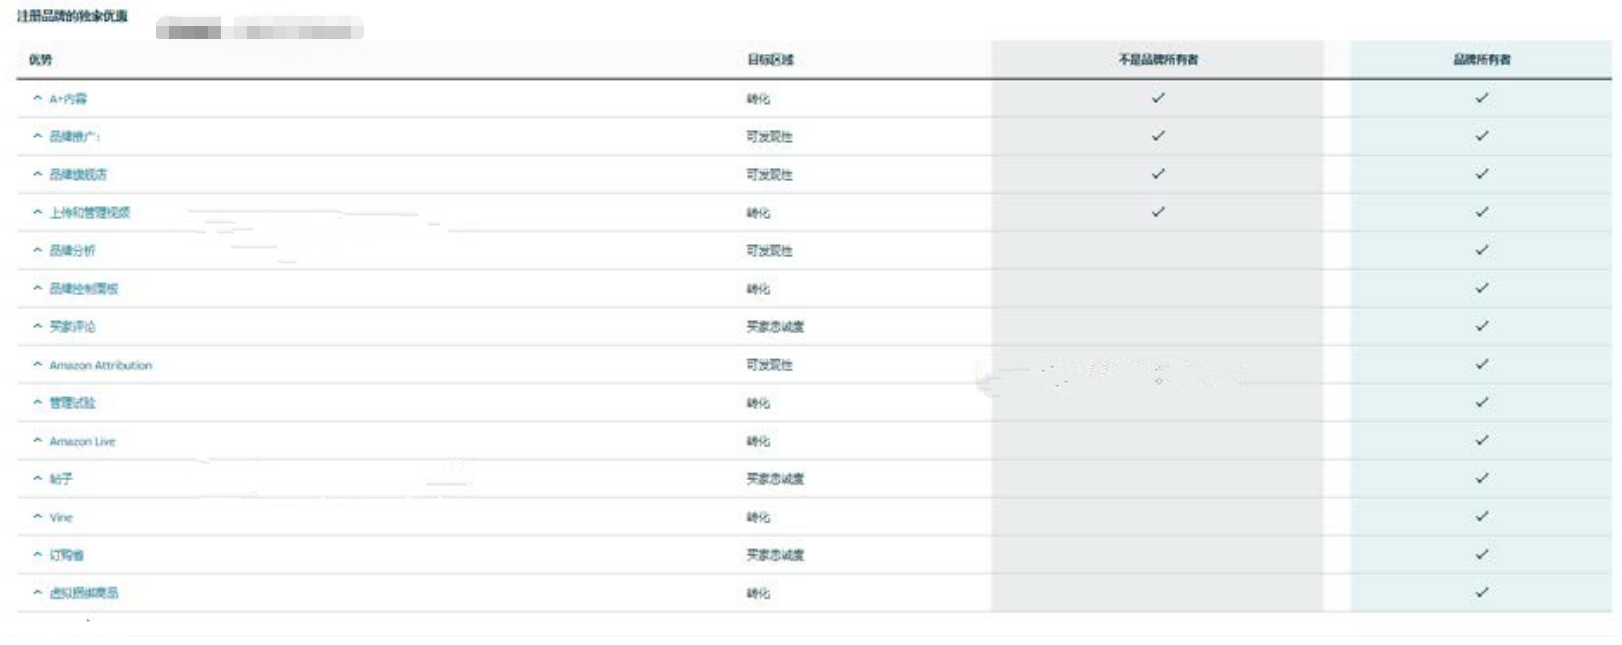Expand the A+内容 row chevron

(37, 98)
